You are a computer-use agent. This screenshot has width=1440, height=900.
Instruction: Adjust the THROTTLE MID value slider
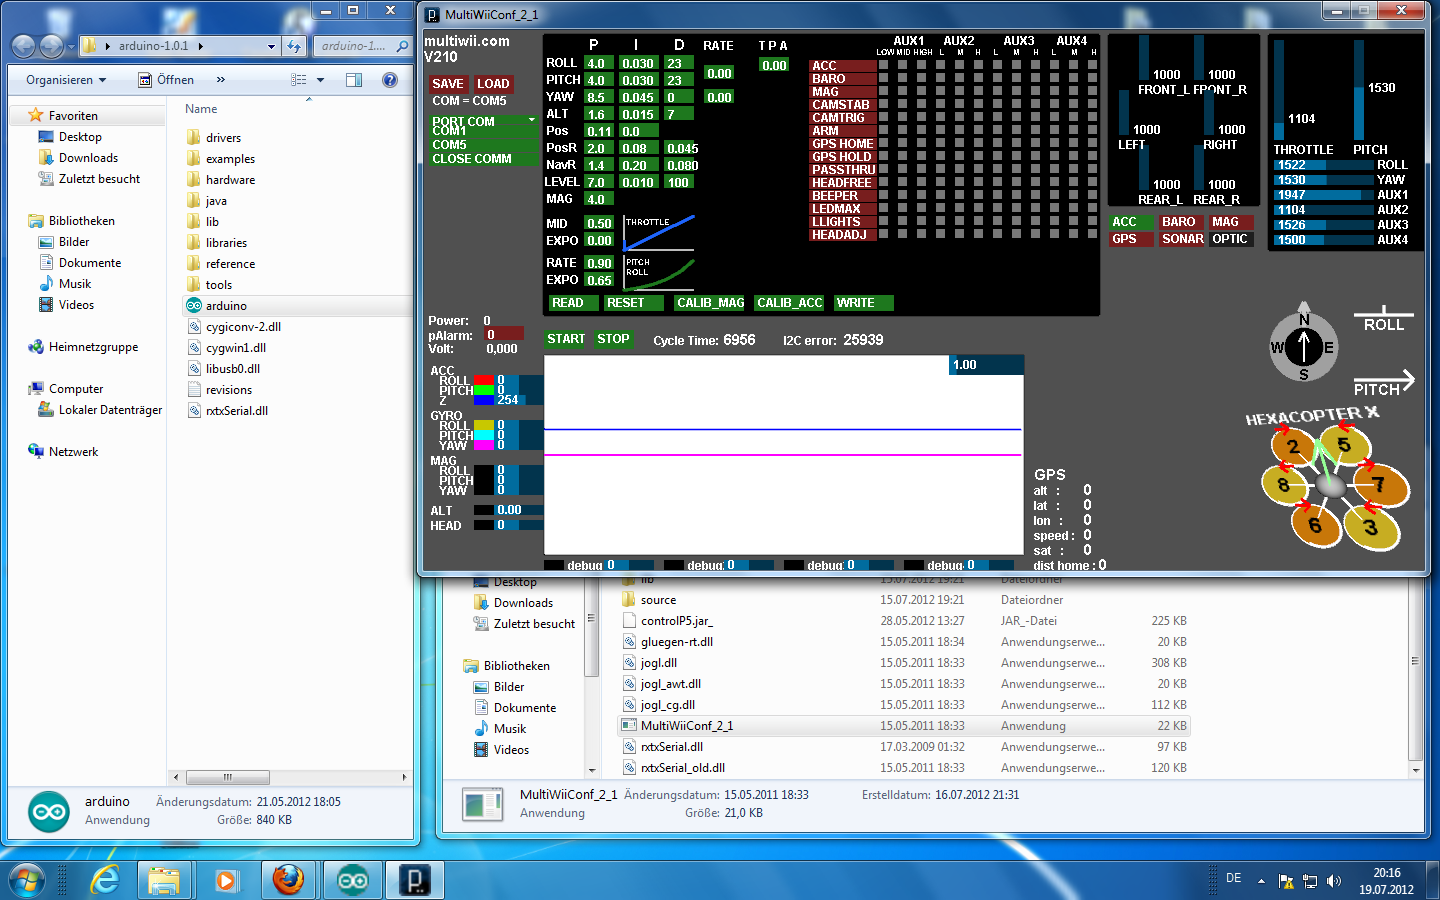tap(600, 224)
